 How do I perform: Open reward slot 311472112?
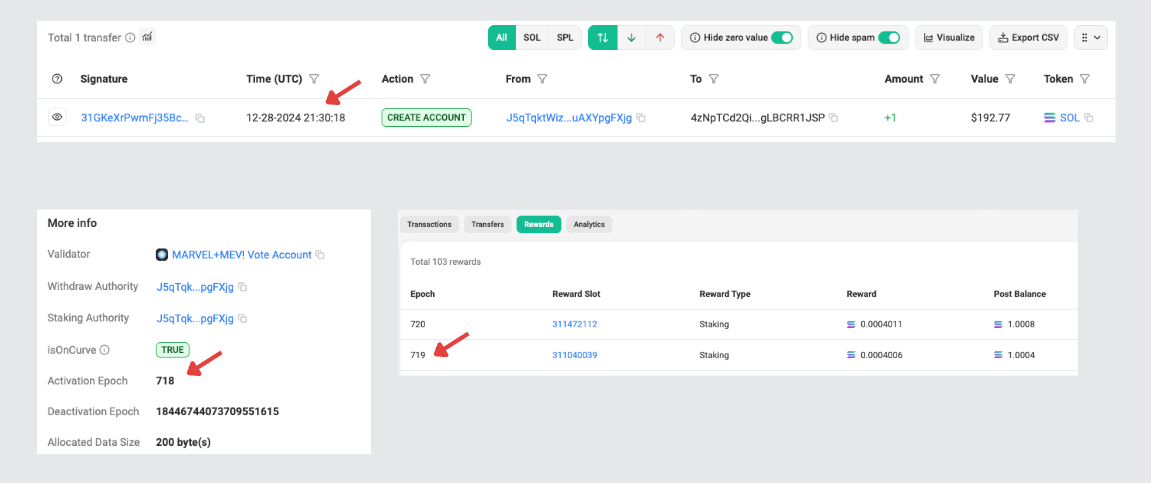pyautogui.click(x=575, y=324)
